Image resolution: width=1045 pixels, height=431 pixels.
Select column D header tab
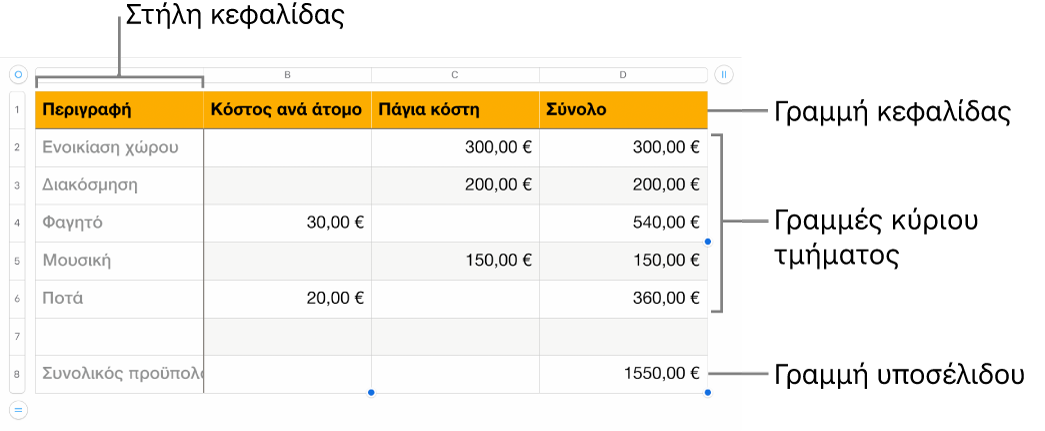[623, 75]
